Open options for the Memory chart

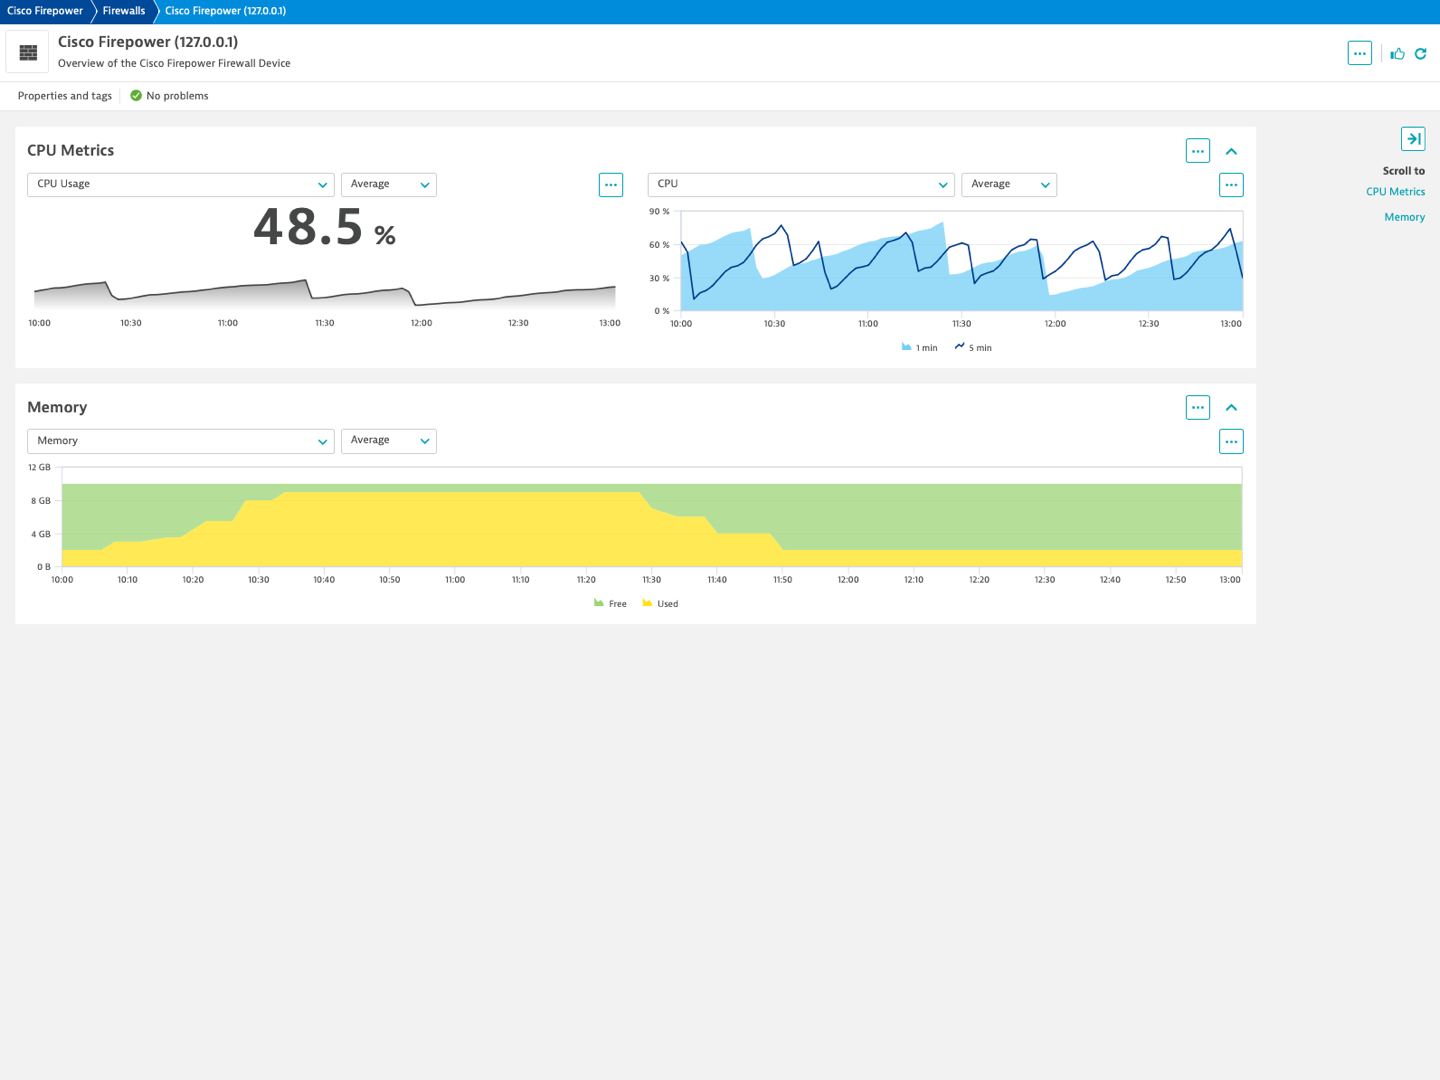[1231, 441]
